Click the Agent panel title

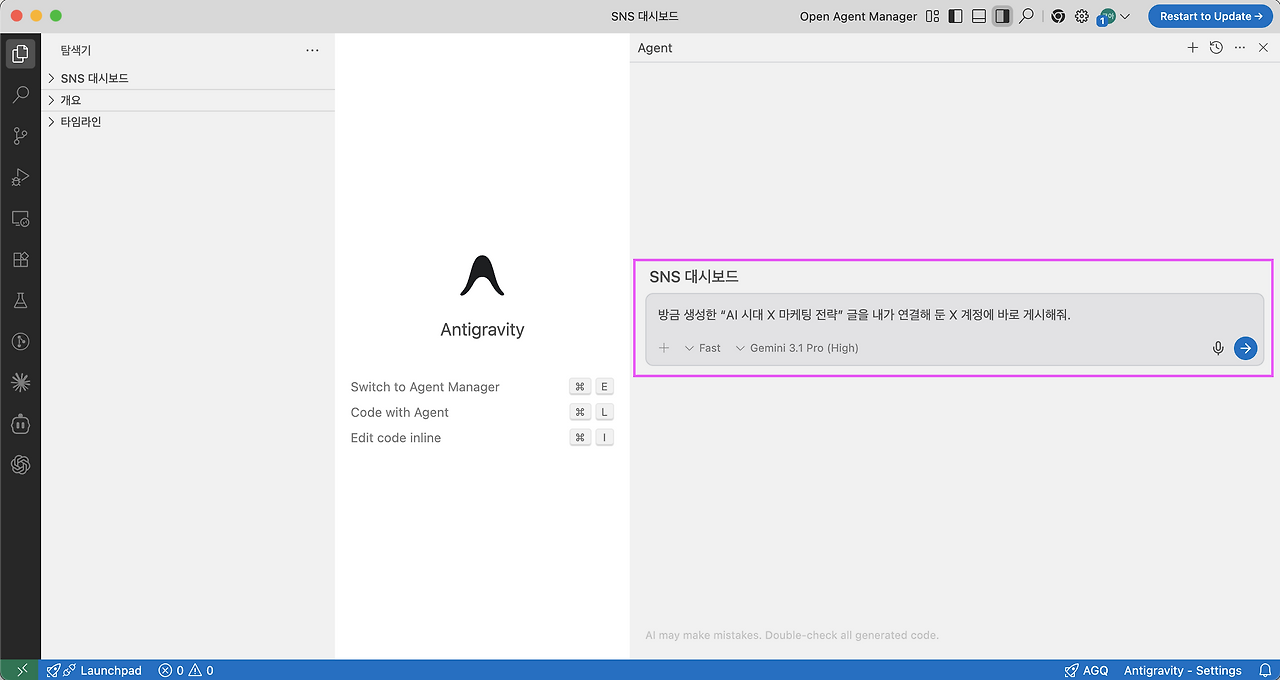(x=655, y=48)
